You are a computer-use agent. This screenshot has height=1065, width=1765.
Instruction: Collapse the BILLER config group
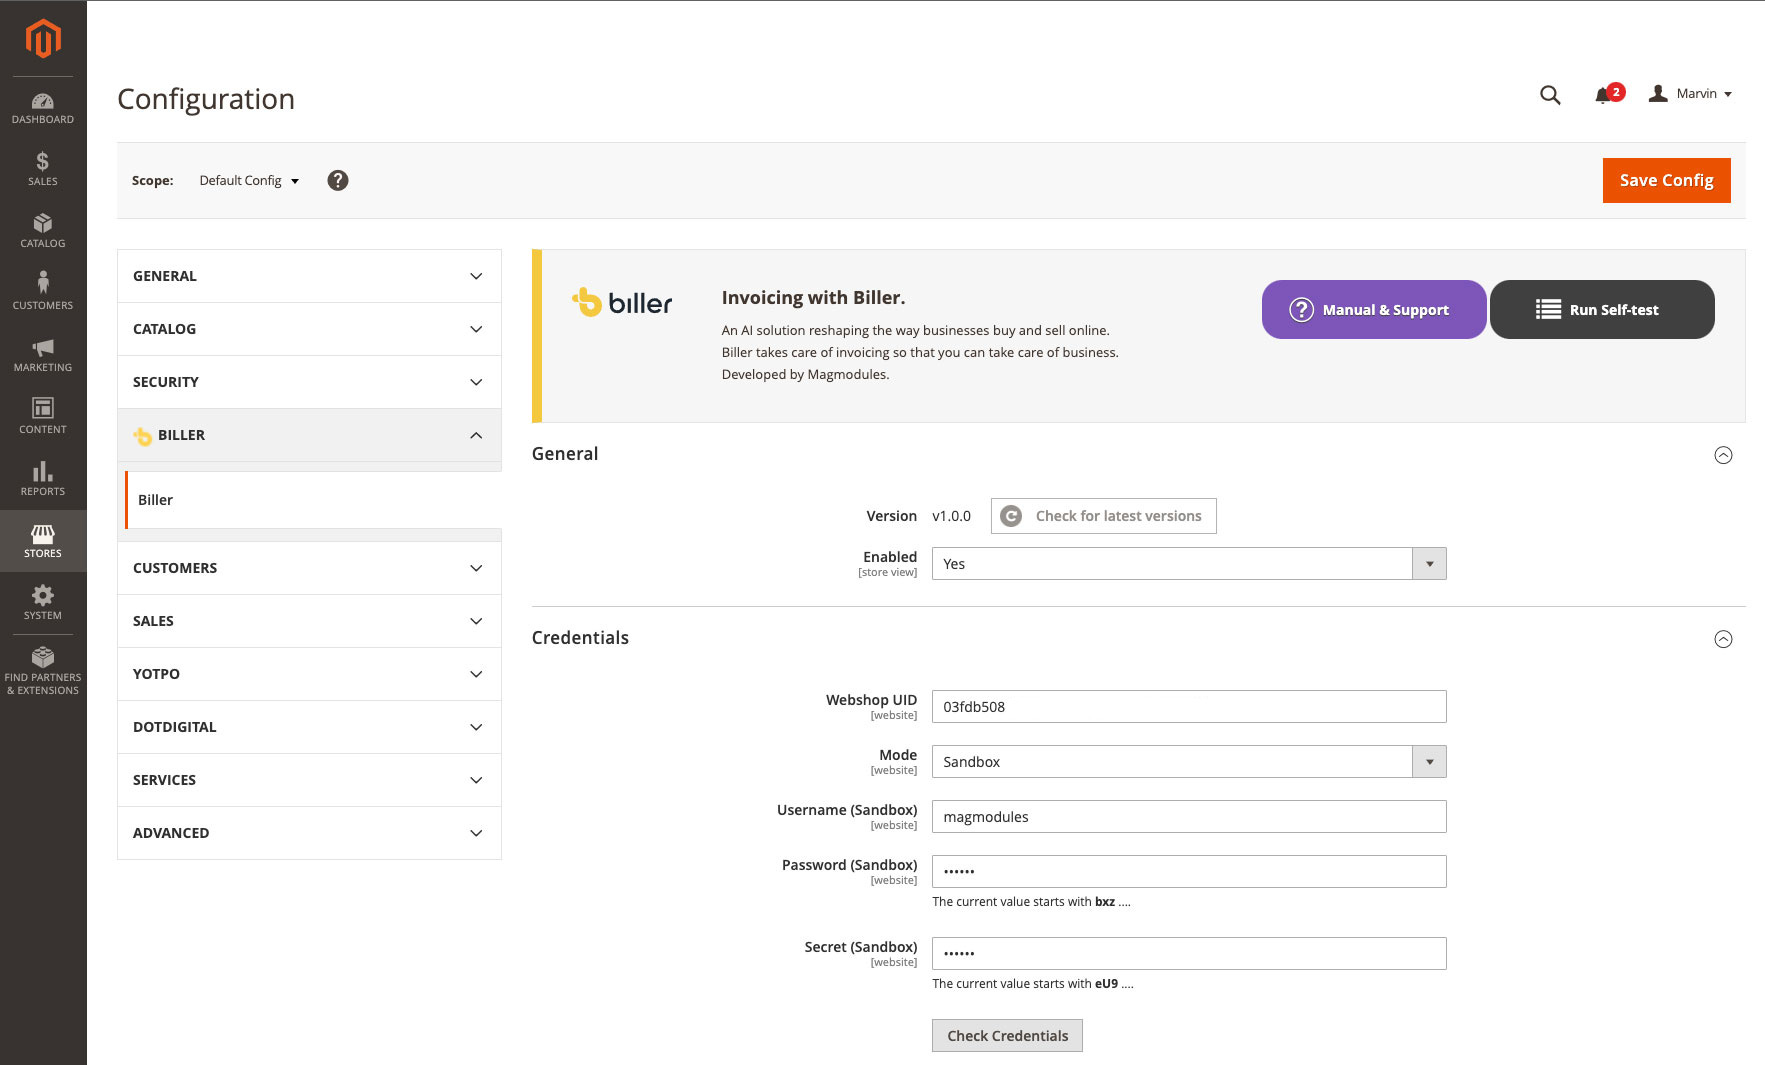tap(309, 435)
